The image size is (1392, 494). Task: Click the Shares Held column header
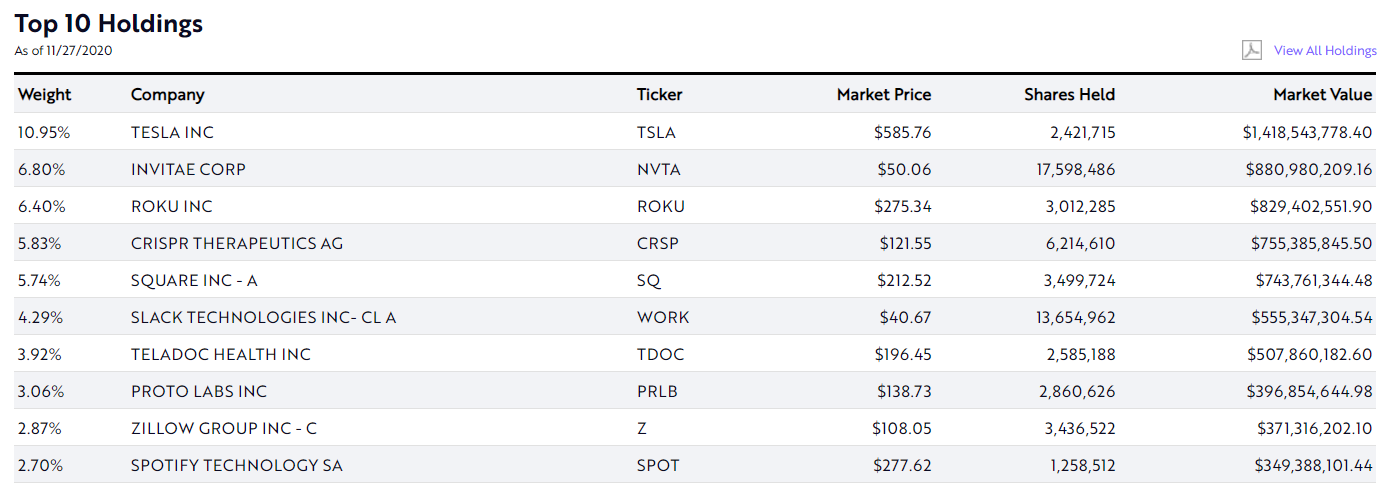[x=1069, y=95]
